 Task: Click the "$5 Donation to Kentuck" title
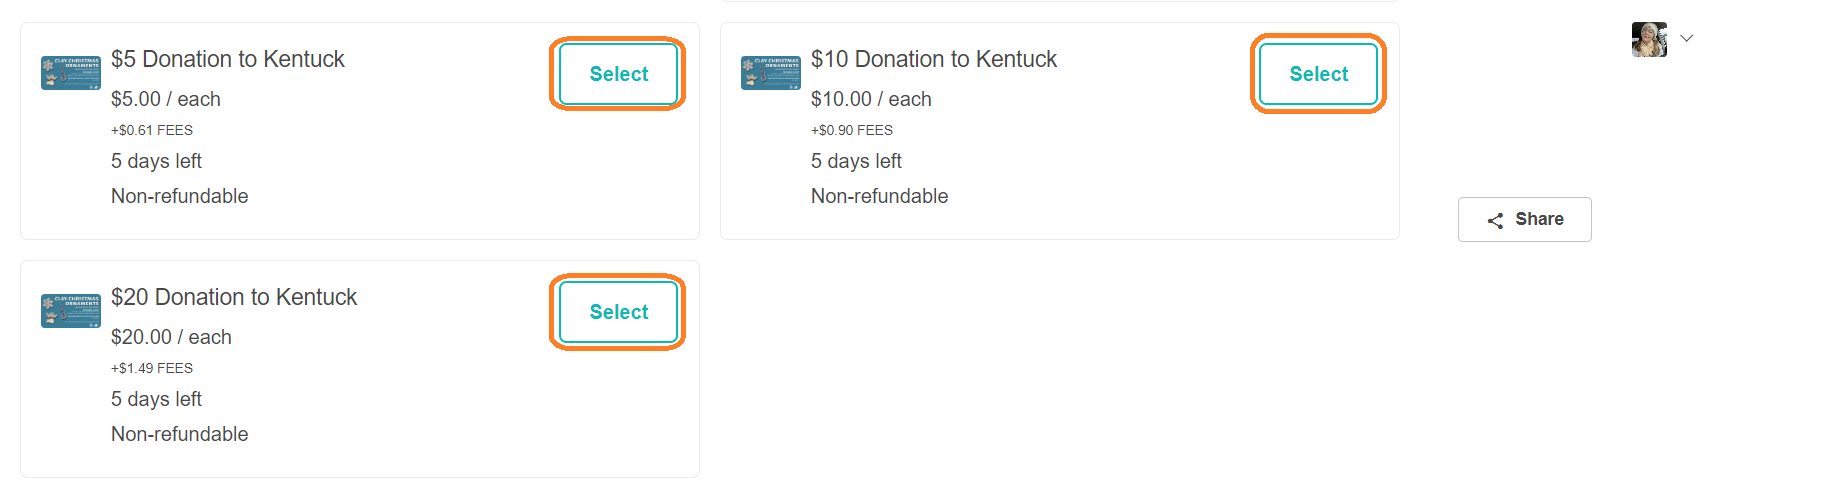coord(228,59)
